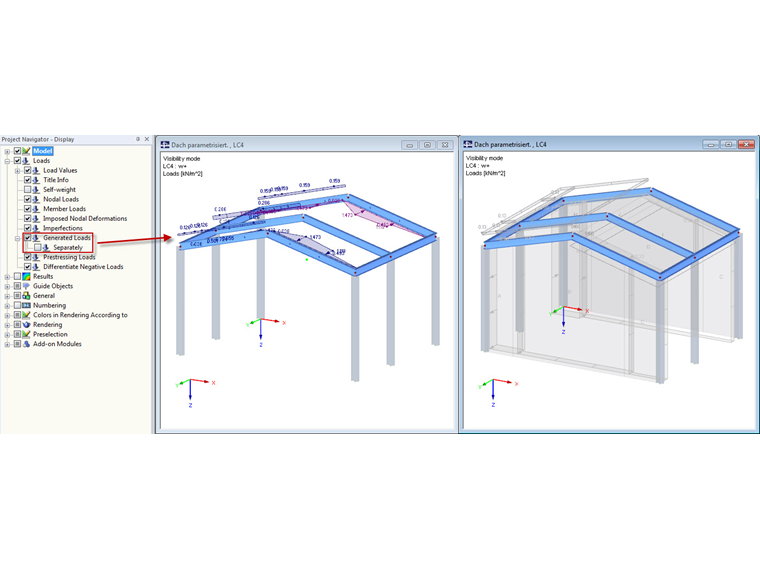Expand the Load Values node

click(x=17, y=171)
